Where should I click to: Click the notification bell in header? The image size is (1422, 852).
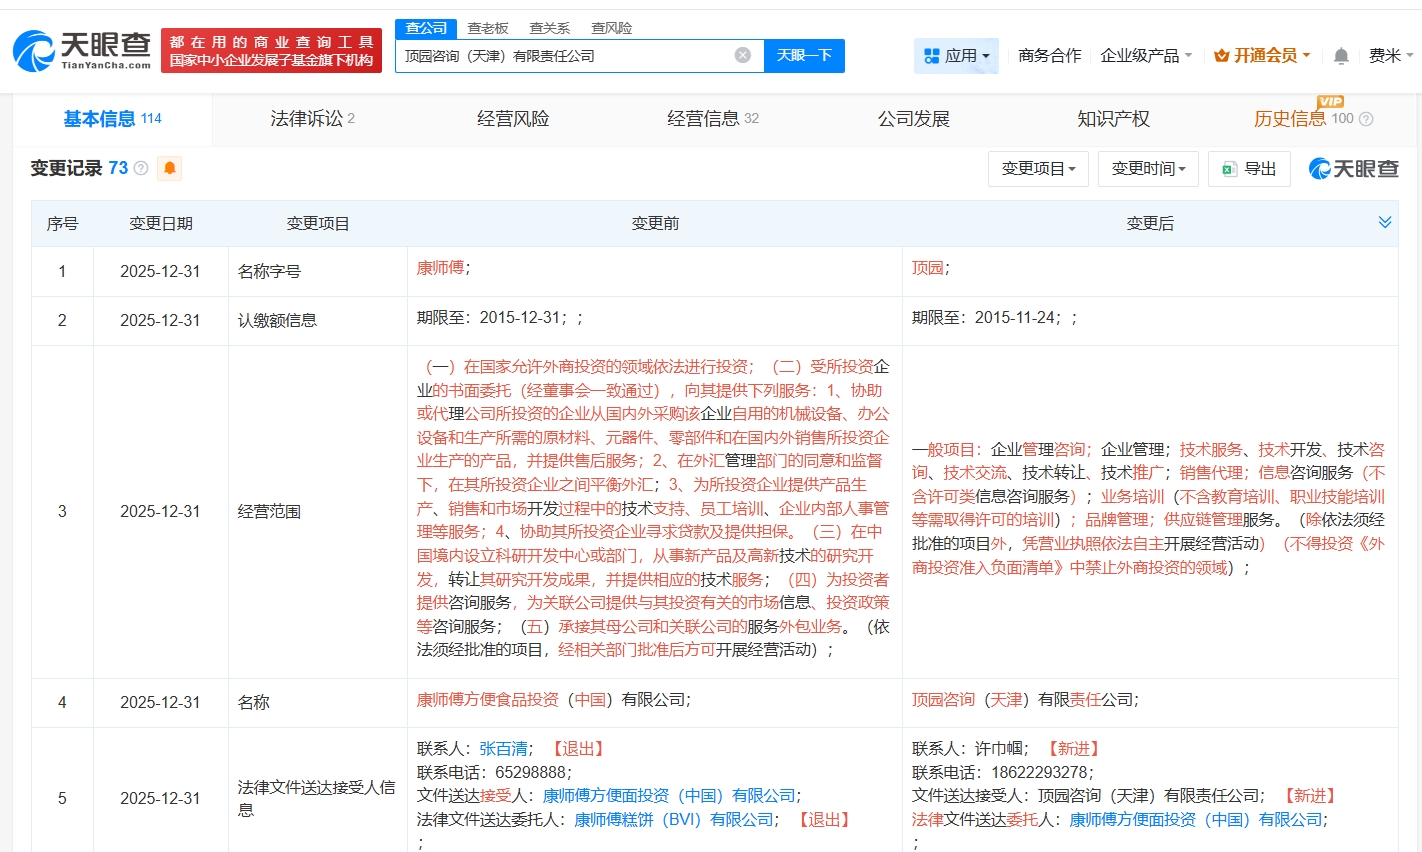point(1341,56)
